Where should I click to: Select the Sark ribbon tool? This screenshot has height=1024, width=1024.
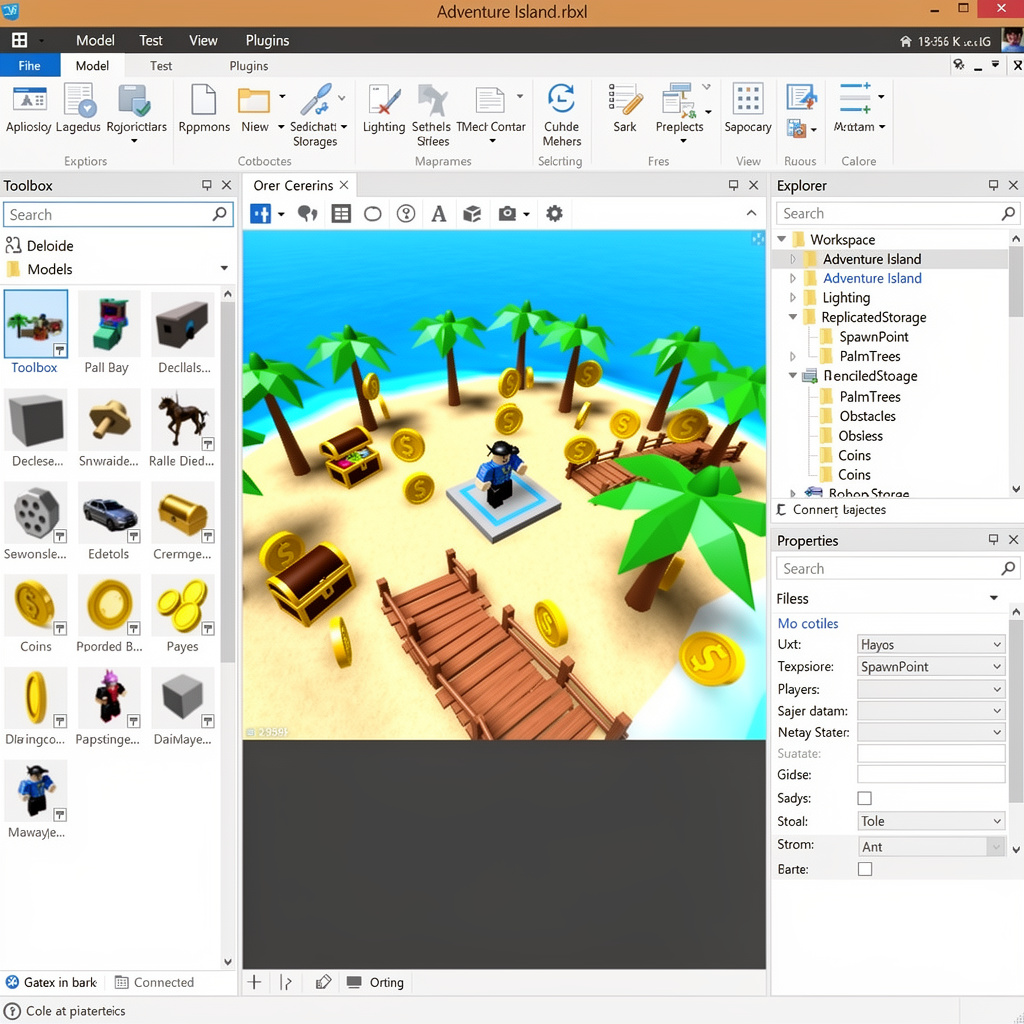[624, 109]
